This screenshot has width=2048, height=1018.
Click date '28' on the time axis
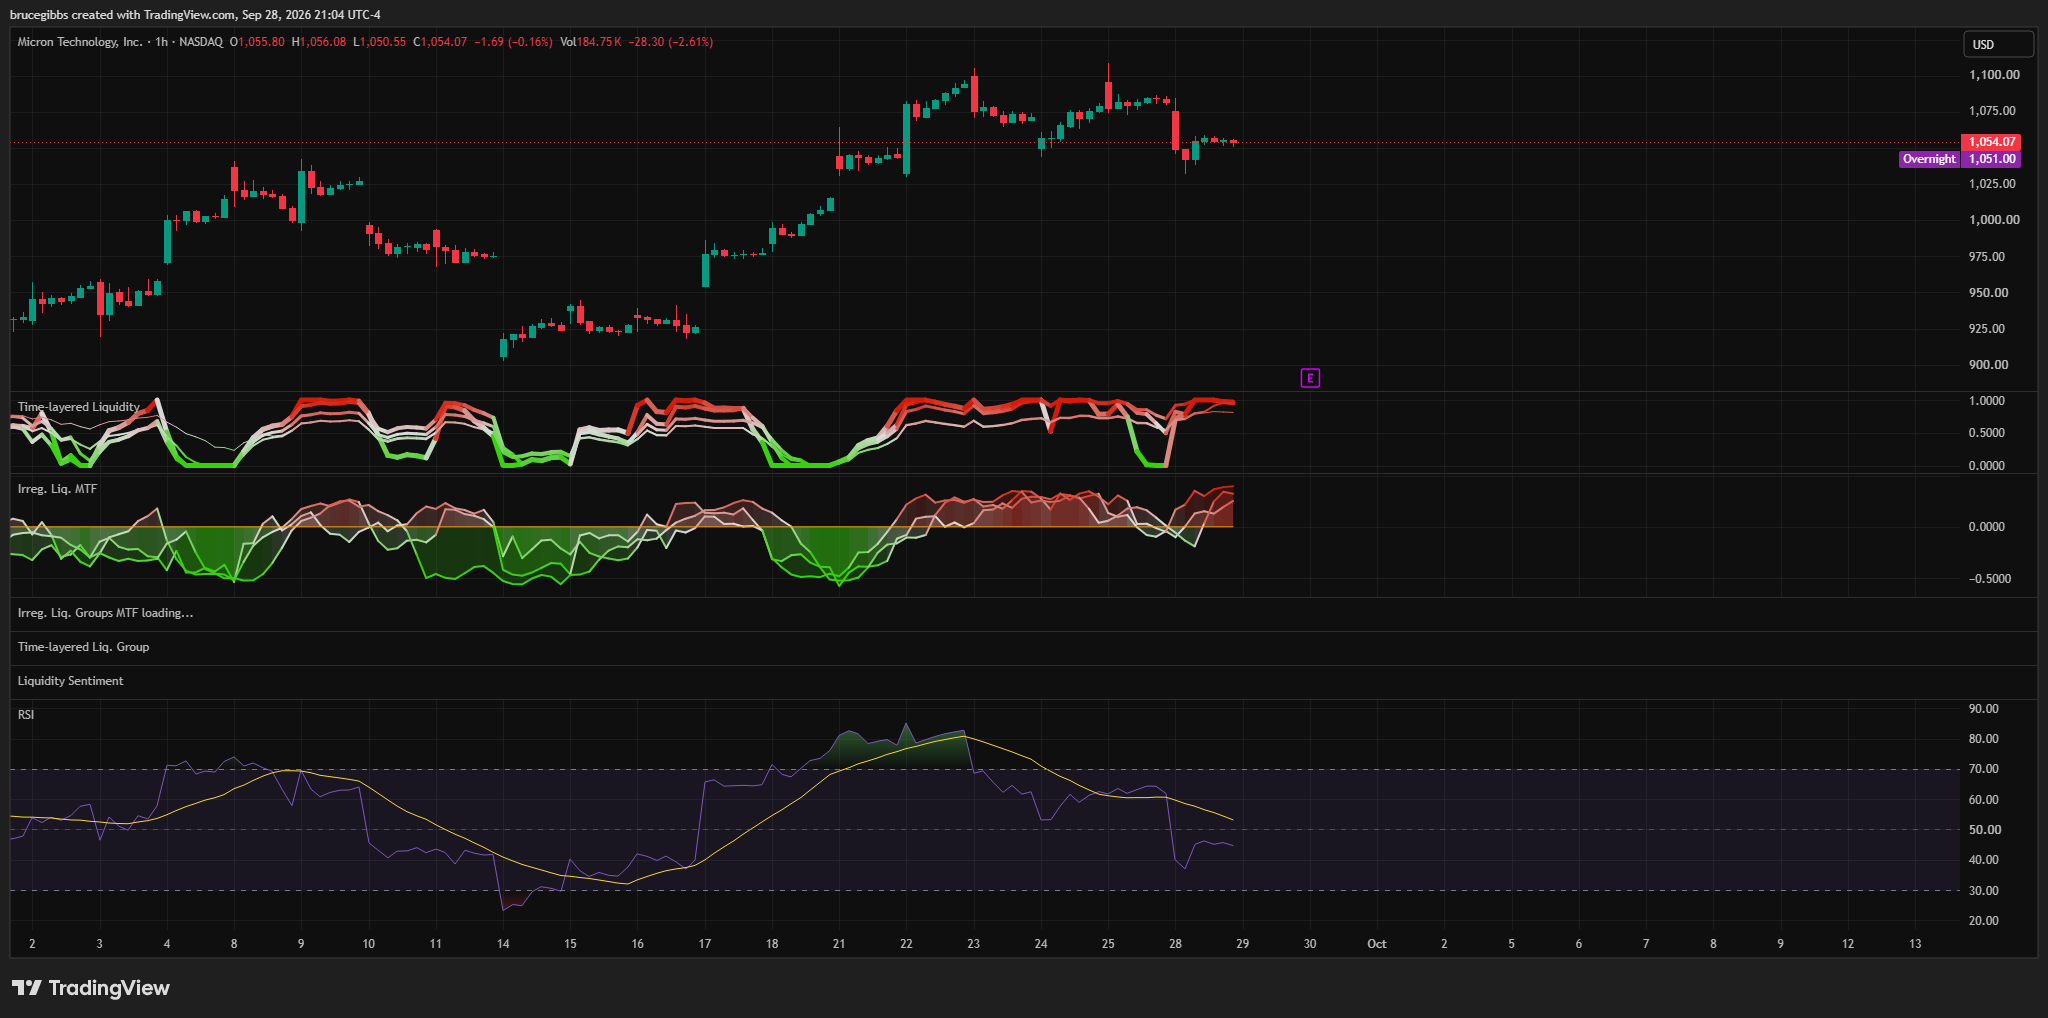1175,944
